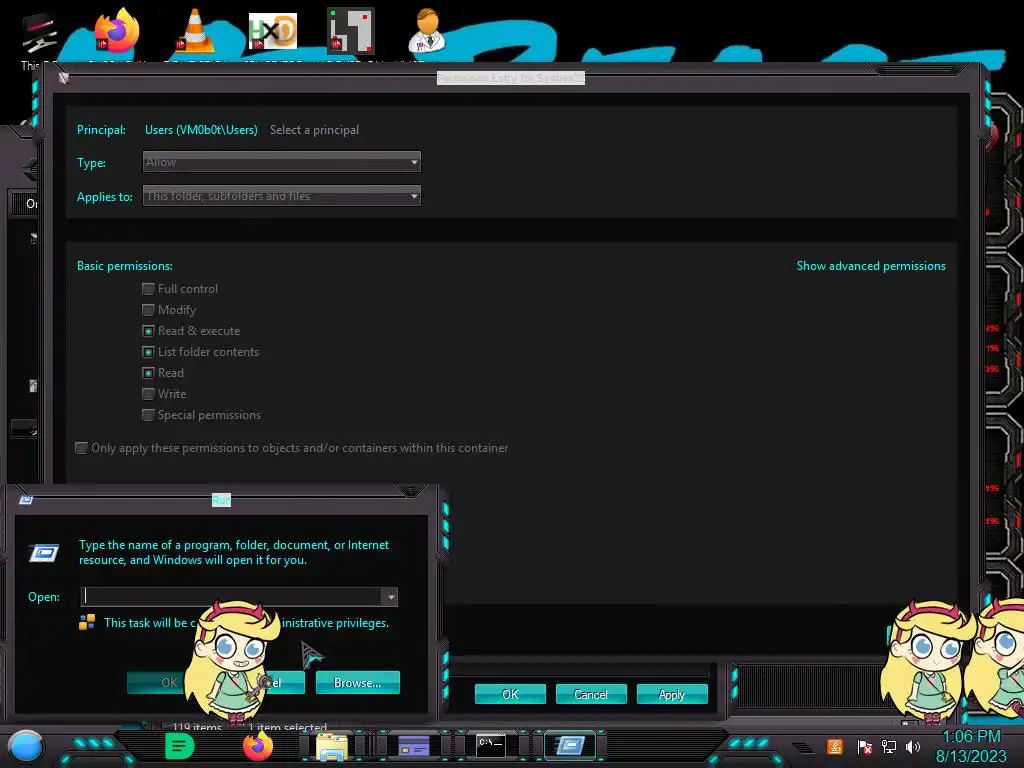Open File Explorer from the taskbar
Viewport: 1024px width, 768px height.
point(332,746)
